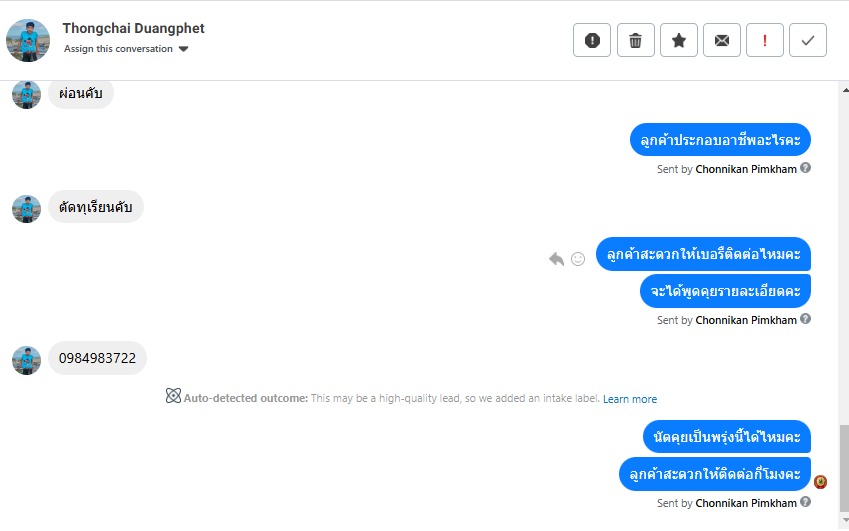
Task: Mark conversation as done with checkmark
Action: tap(808, 41)
